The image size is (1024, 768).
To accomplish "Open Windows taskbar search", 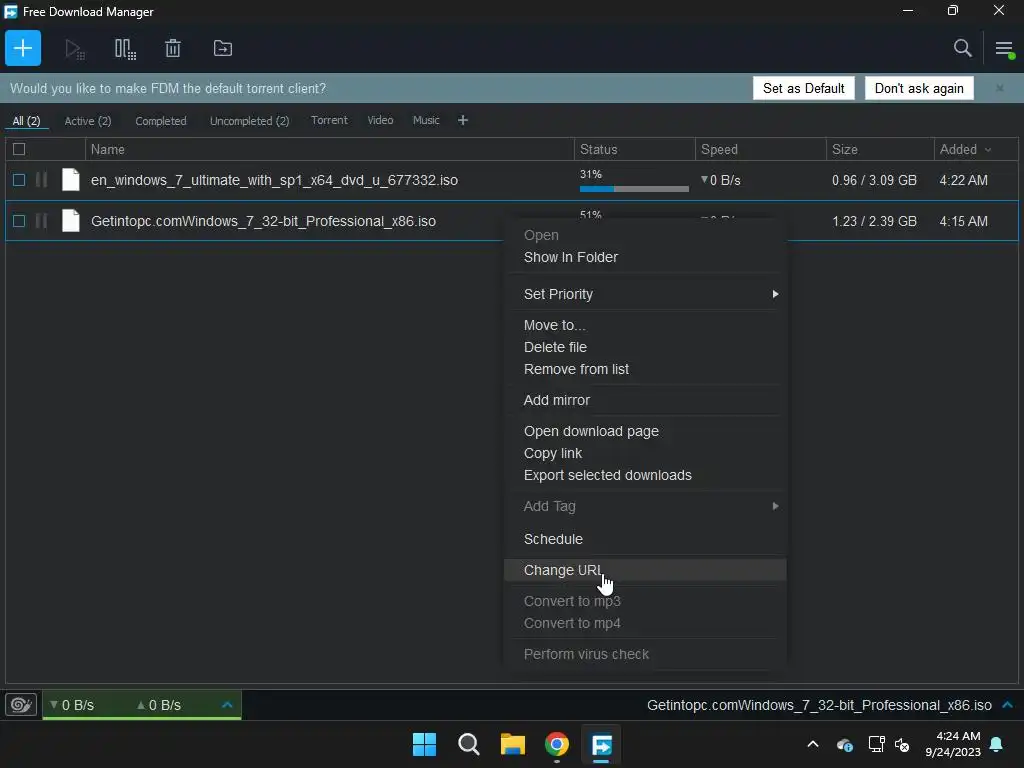I will (x=468, y=744).
